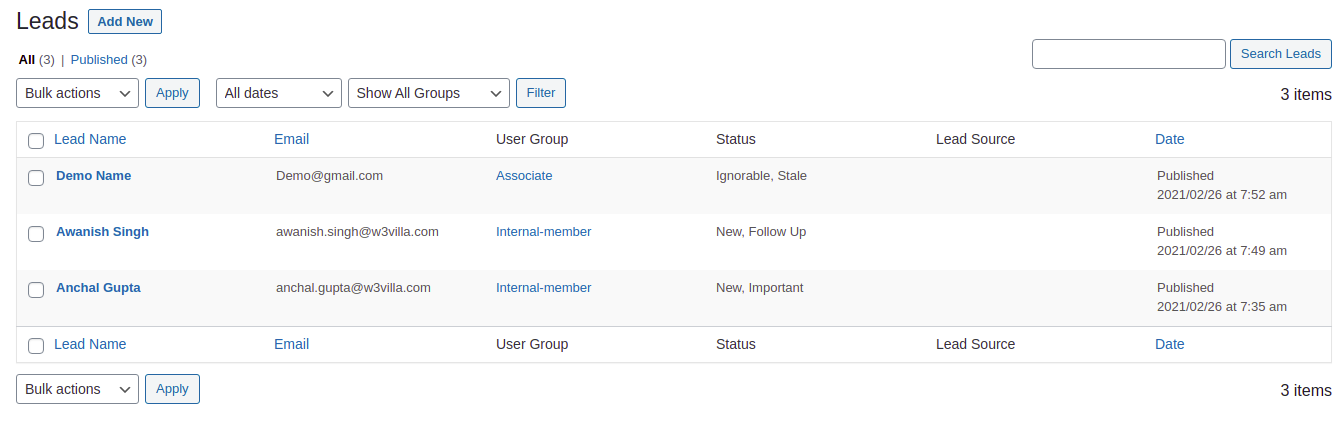This screenshot has height=433, width=1342.
Task: Open the bottom Bulk actions dropdown
Action: (77, 389)
